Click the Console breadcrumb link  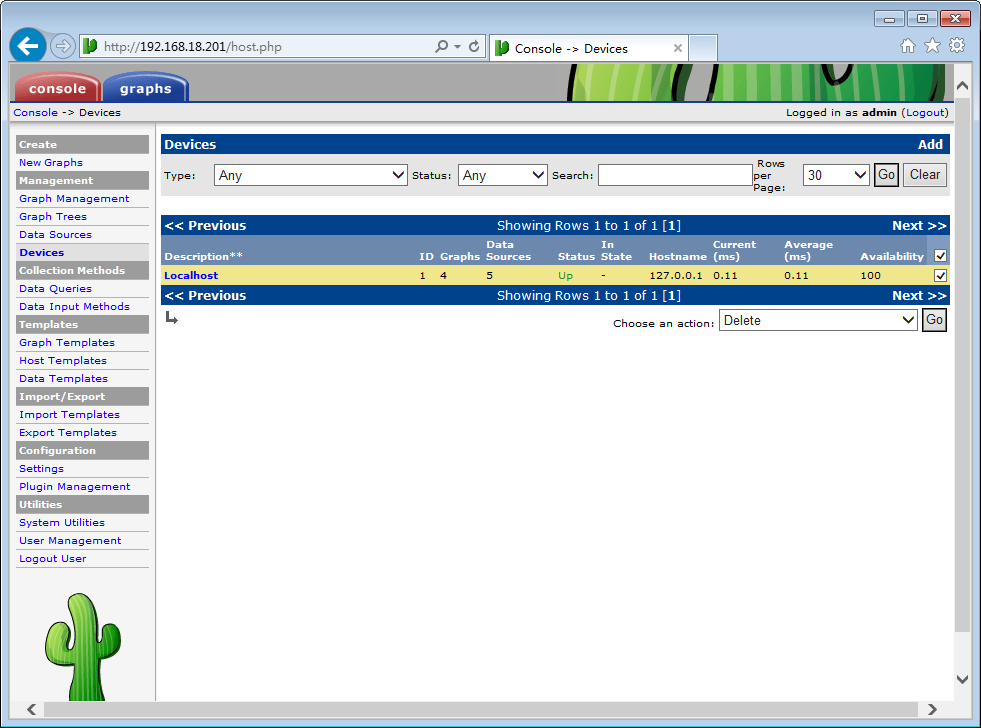pos(36,113)
